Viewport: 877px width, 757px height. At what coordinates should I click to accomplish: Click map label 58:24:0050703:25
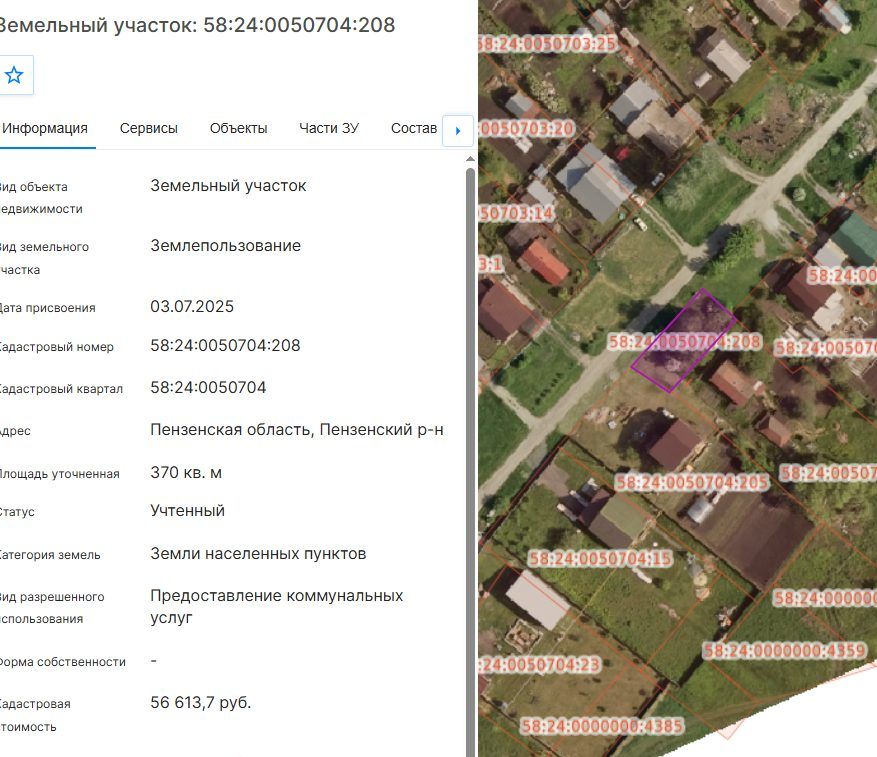coord(548,44)
